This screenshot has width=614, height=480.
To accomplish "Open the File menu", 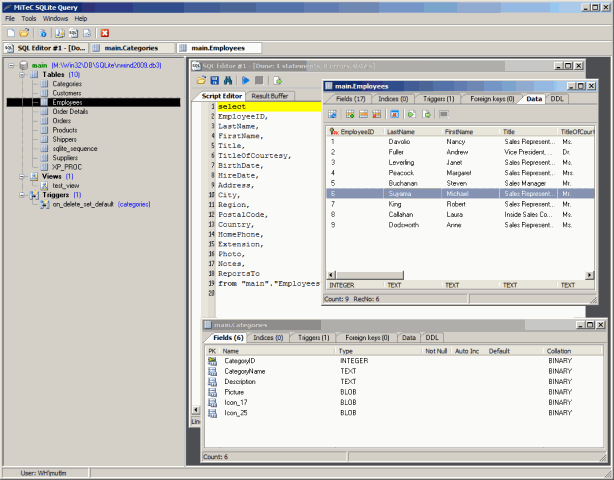I will click(10, 18).
